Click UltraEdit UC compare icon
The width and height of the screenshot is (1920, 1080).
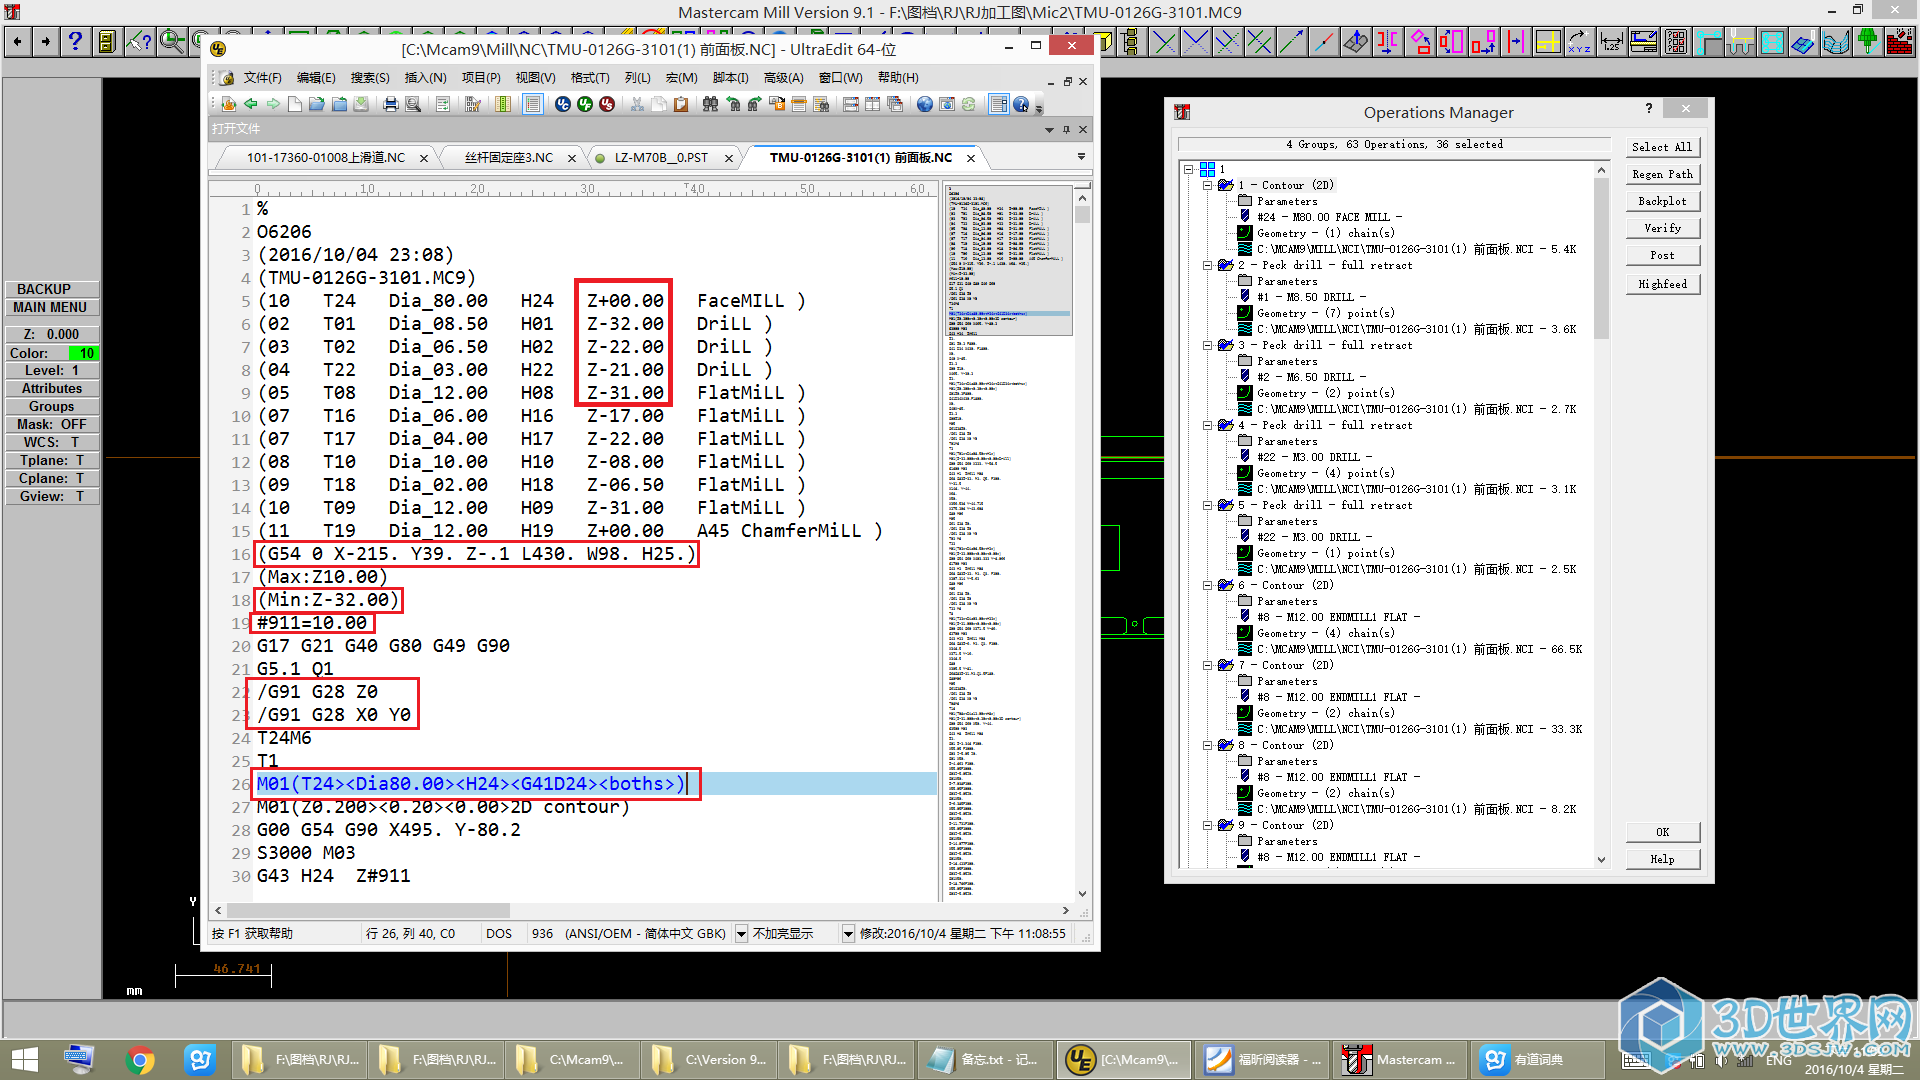563,104
